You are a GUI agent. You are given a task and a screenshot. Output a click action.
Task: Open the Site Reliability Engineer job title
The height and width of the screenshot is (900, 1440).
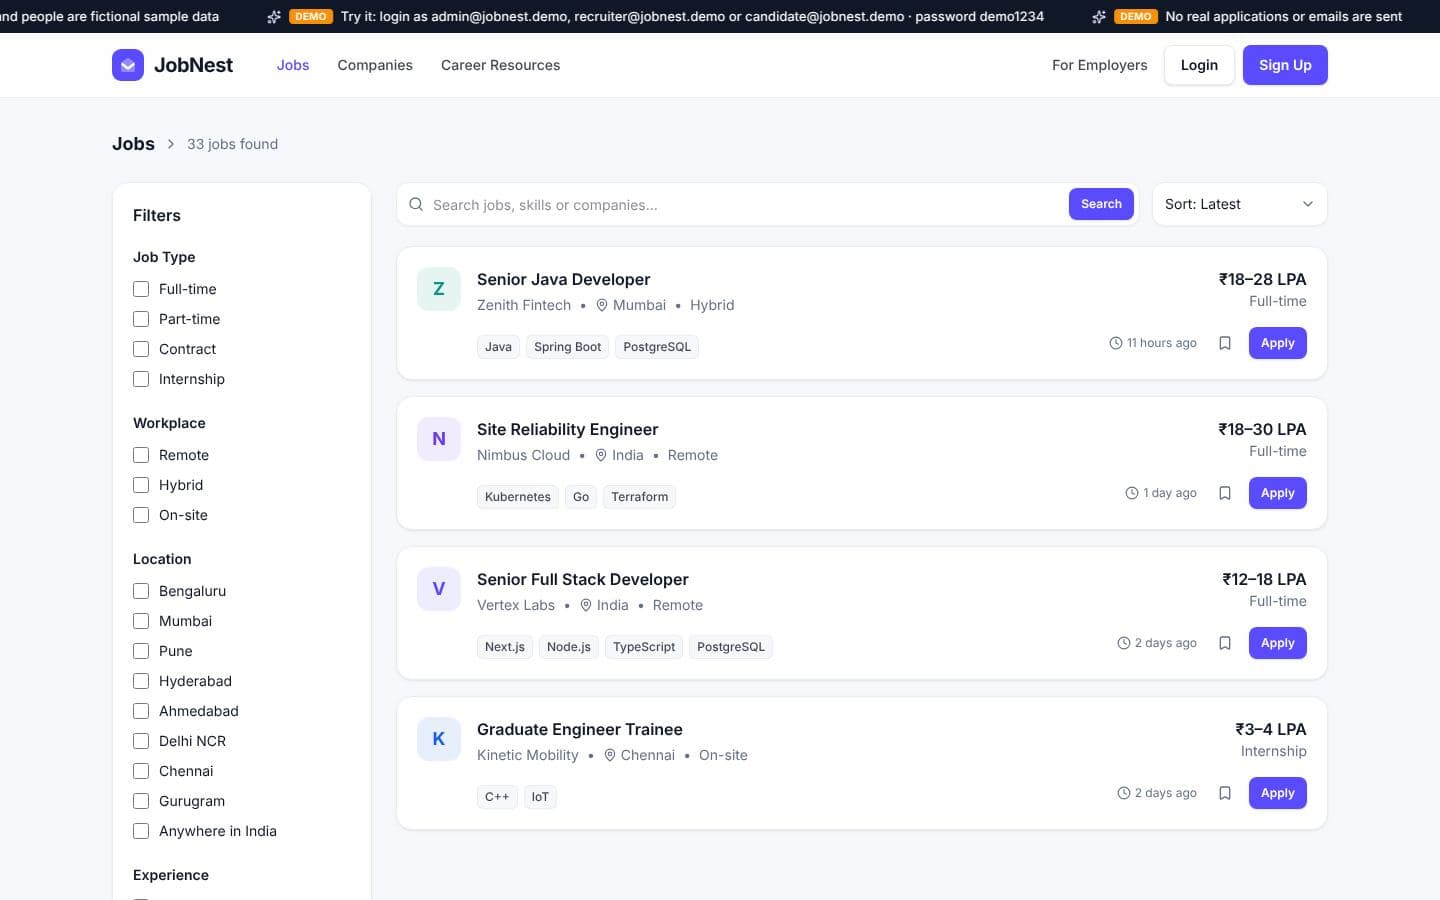click(567, 429)
